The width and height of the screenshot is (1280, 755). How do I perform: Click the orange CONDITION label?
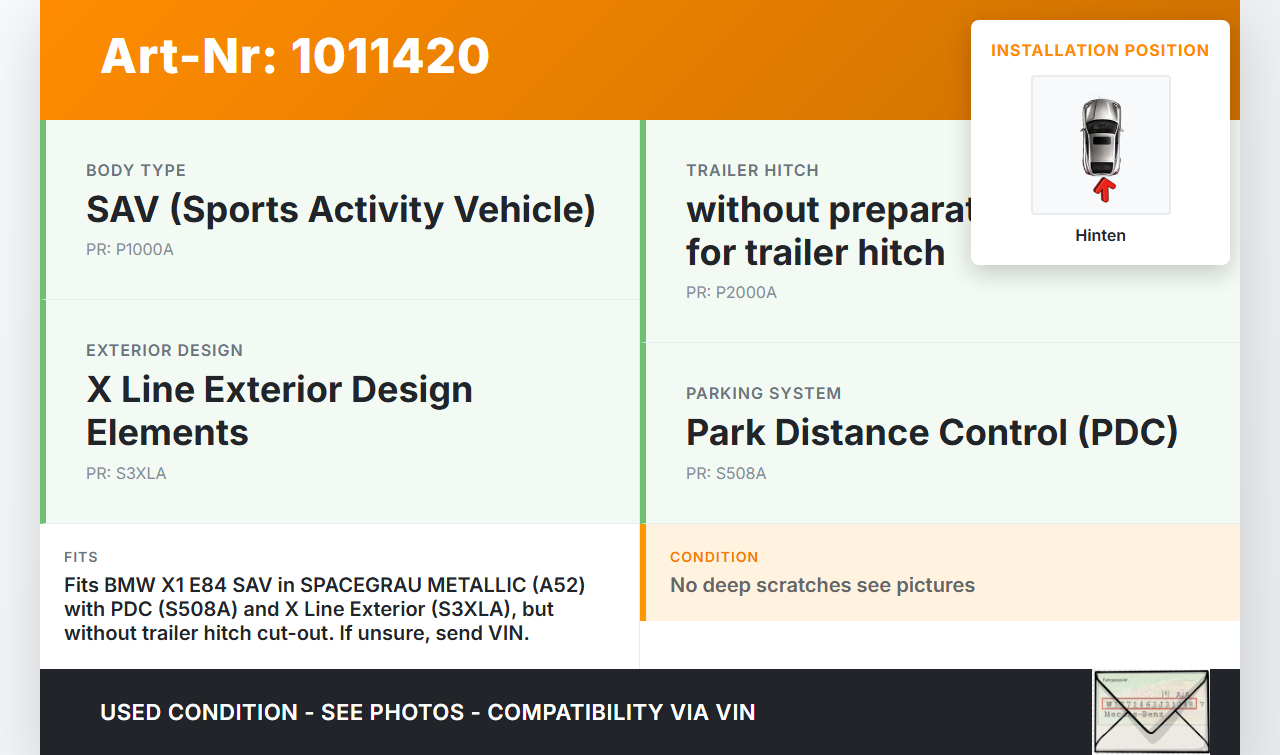pyautogui.click(x=714, y=557)
